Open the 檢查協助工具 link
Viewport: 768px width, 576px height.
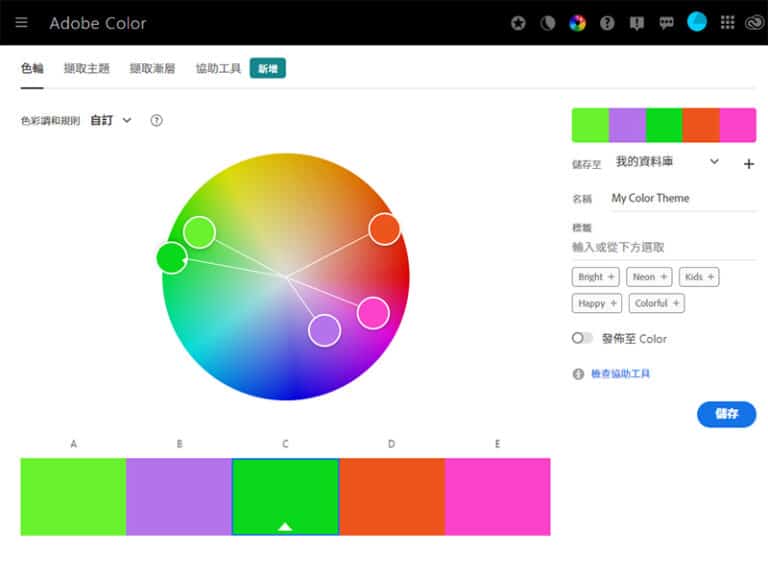click(620, 374)
